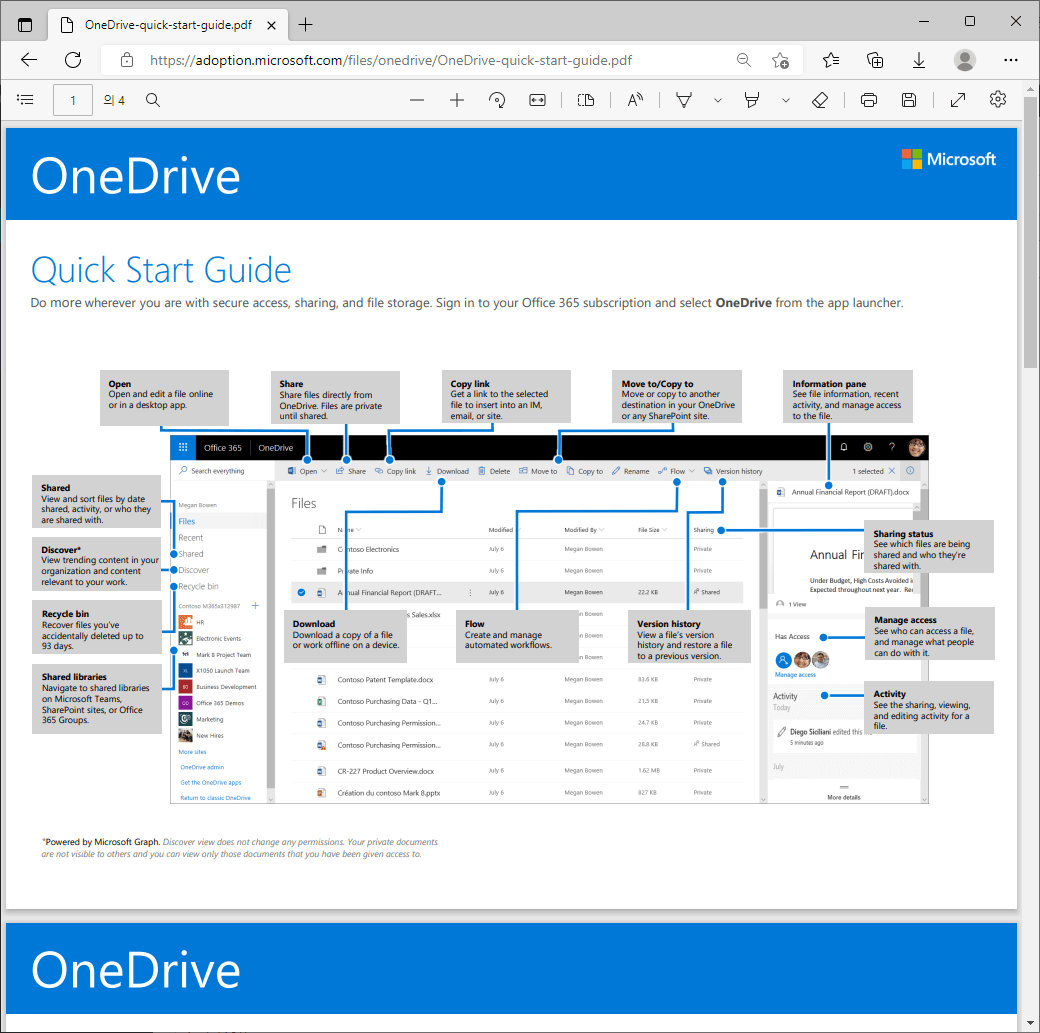Save the PDF file
The width and height of the screenshot is (1040, 1033).
909,100
